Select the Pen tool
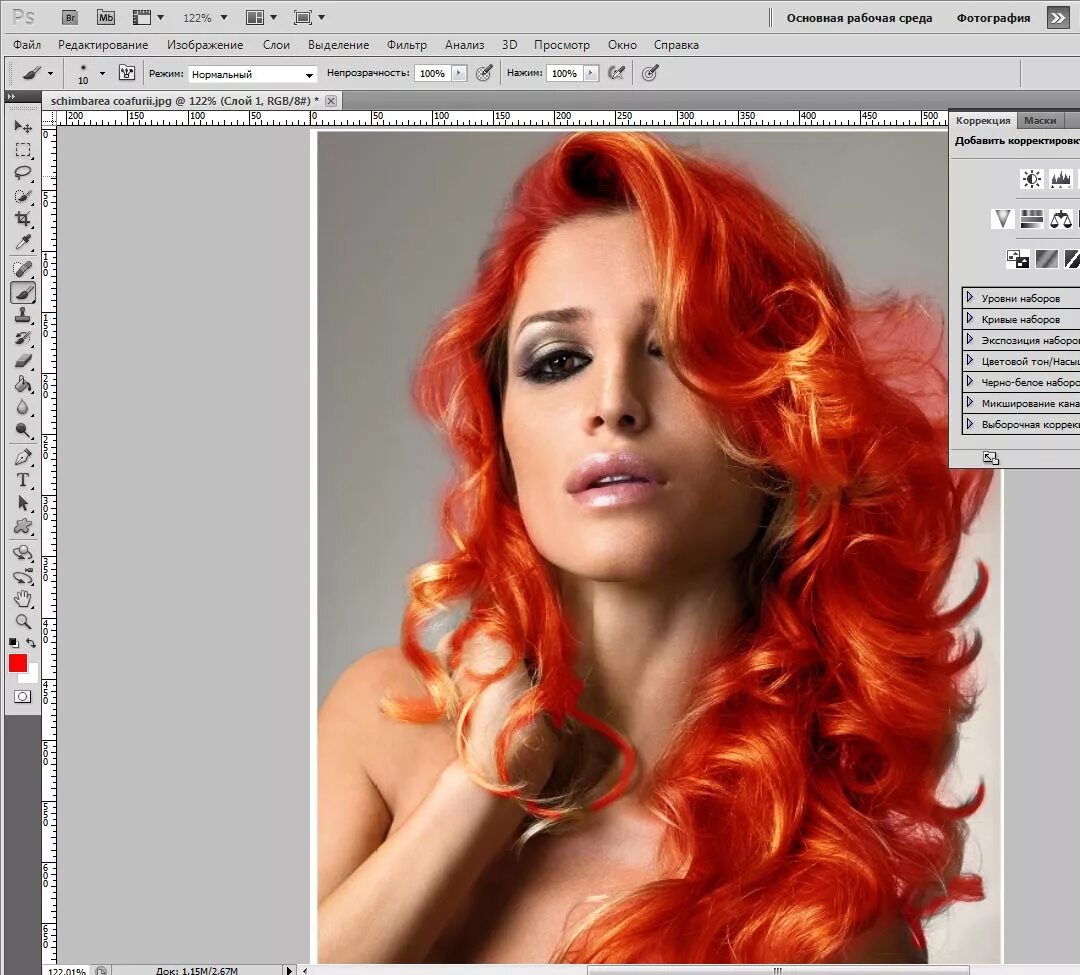The height and width of the screenshot is (975, 1080). pos(23,457)
